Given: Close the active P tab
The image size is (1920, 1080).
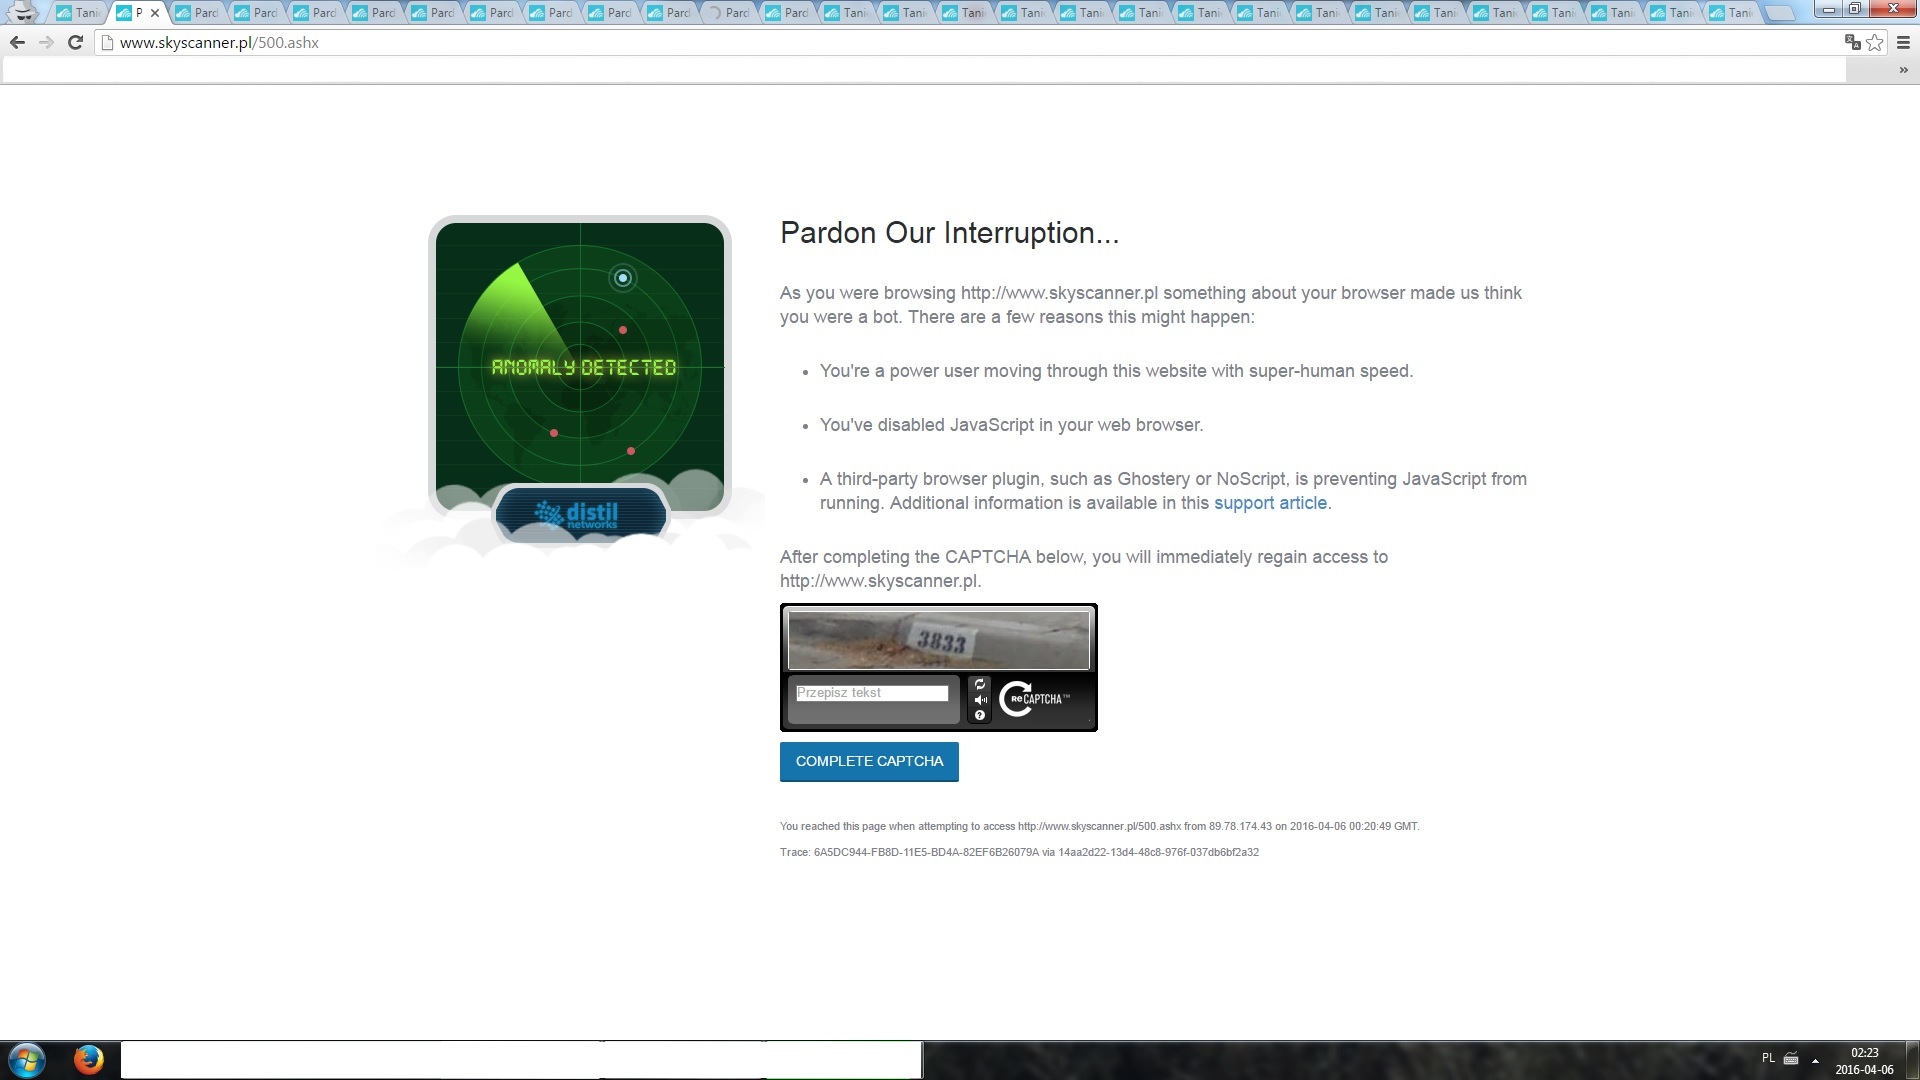Looking at the screenshot, I should 155,13.
